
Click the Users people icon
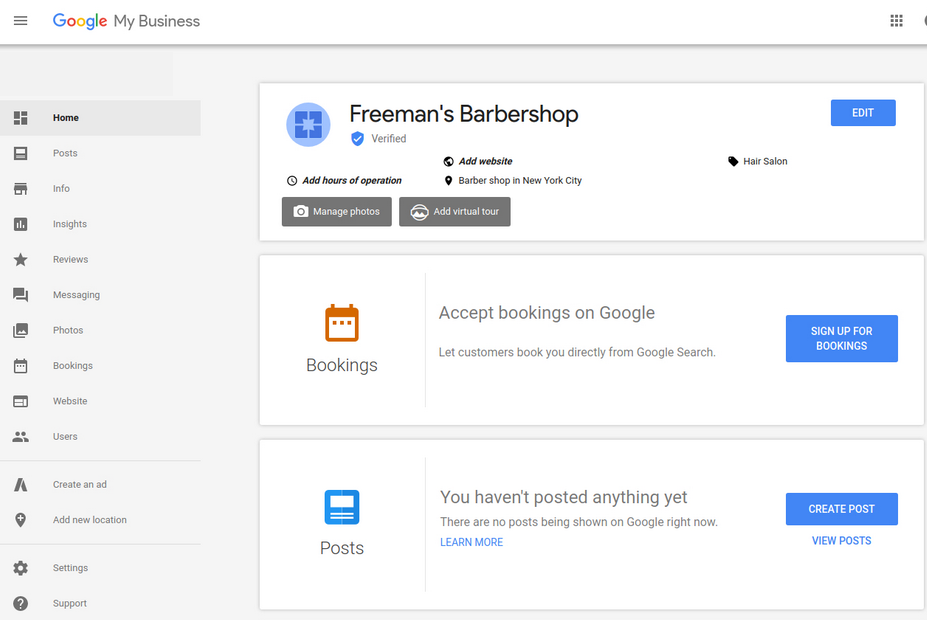pos(21,437)
